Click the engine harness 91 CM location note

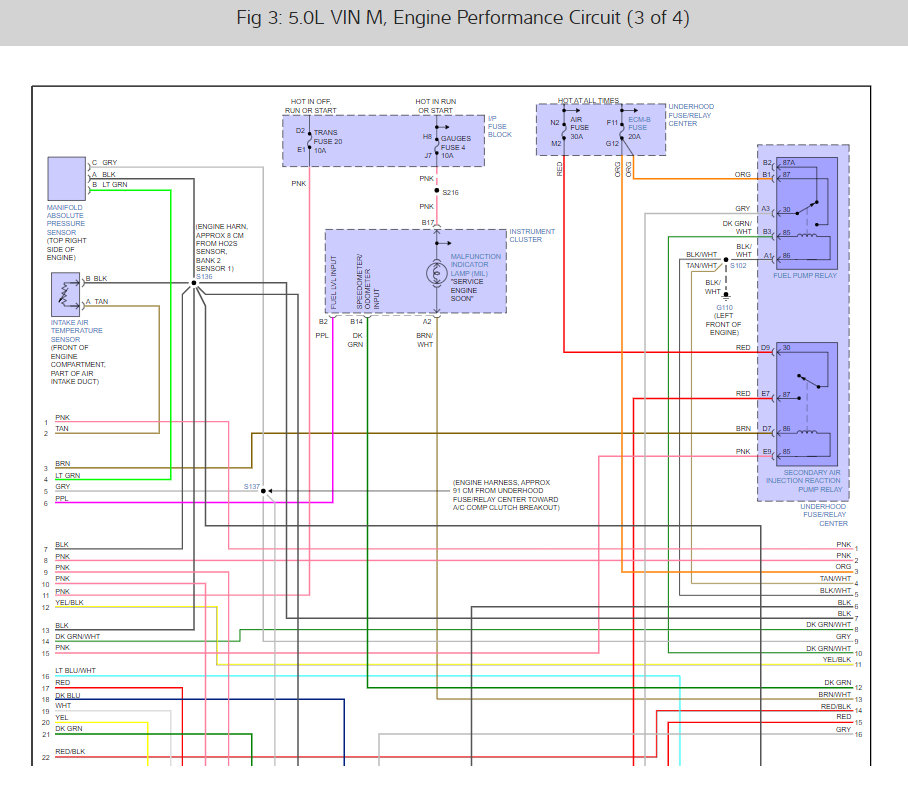click(x=506, y=495)
